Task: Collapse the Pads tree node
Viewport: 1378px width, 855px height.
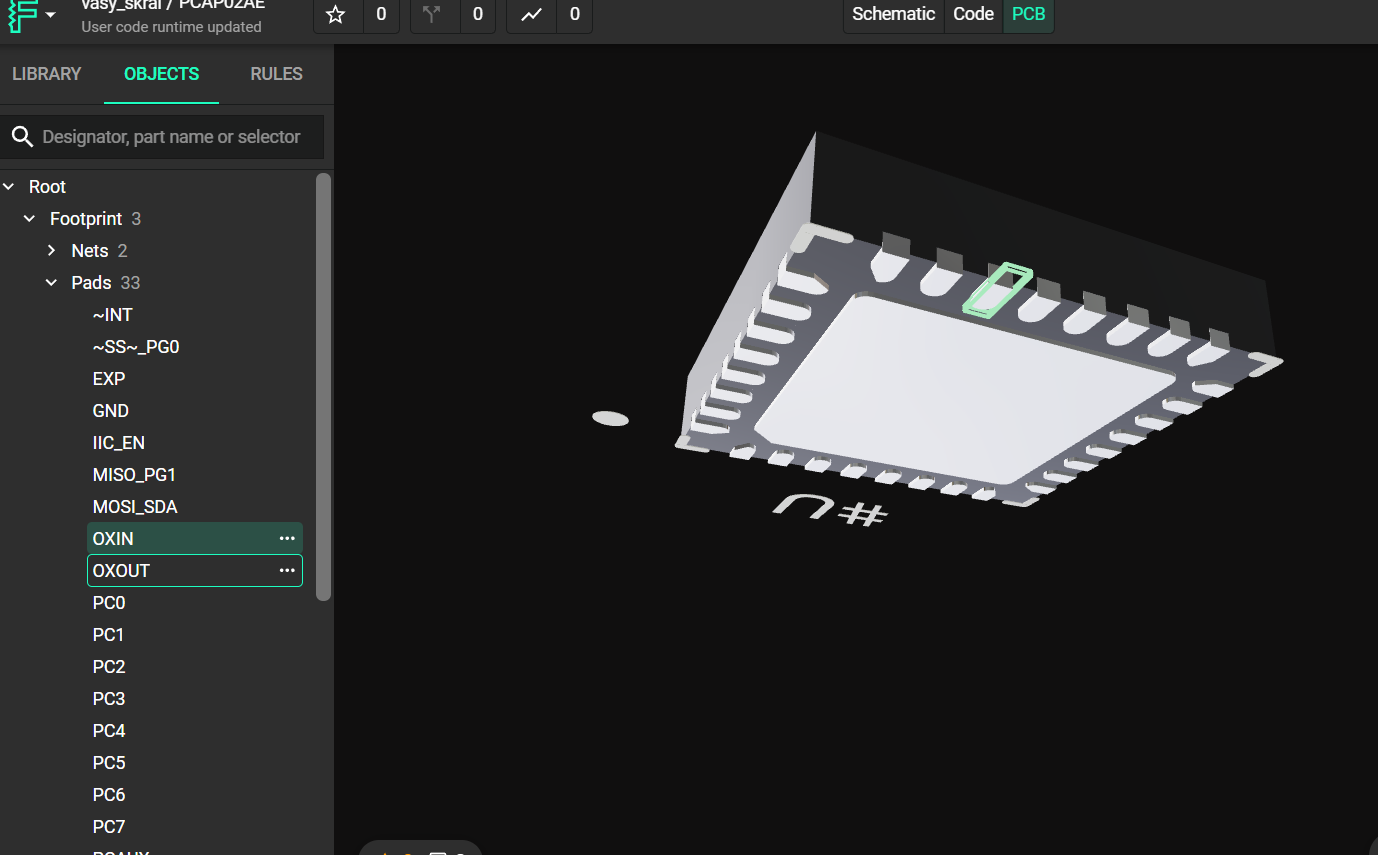Action: [52, 283]
